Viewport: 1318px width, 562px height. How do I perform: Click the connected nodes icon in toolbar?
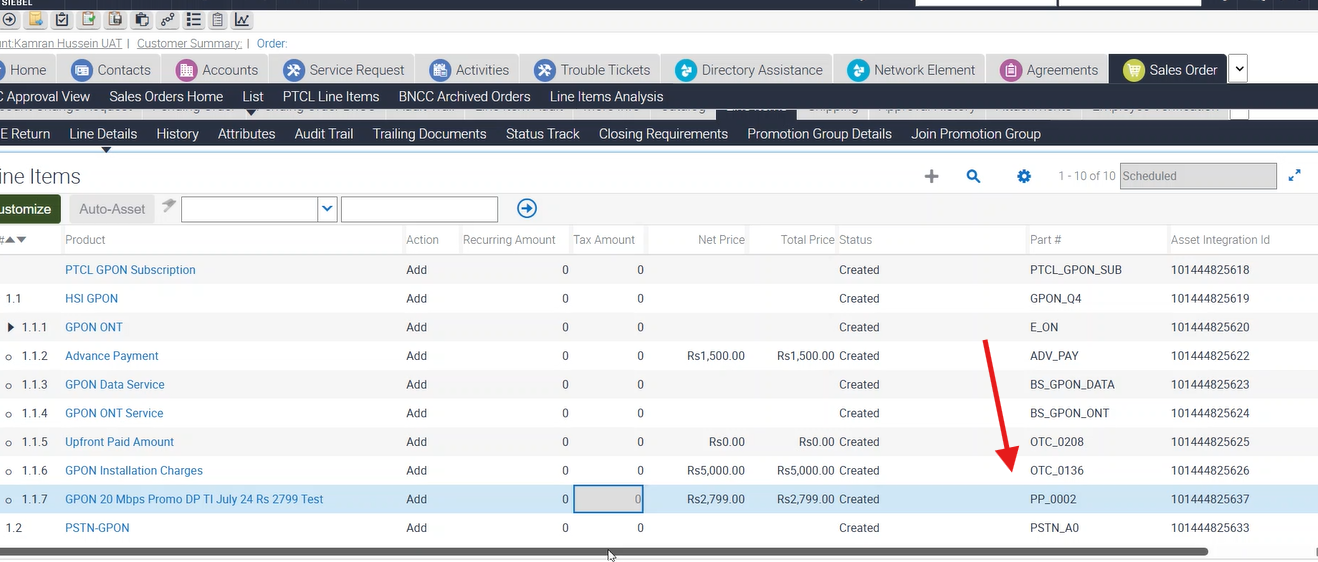tap(167, 19)
